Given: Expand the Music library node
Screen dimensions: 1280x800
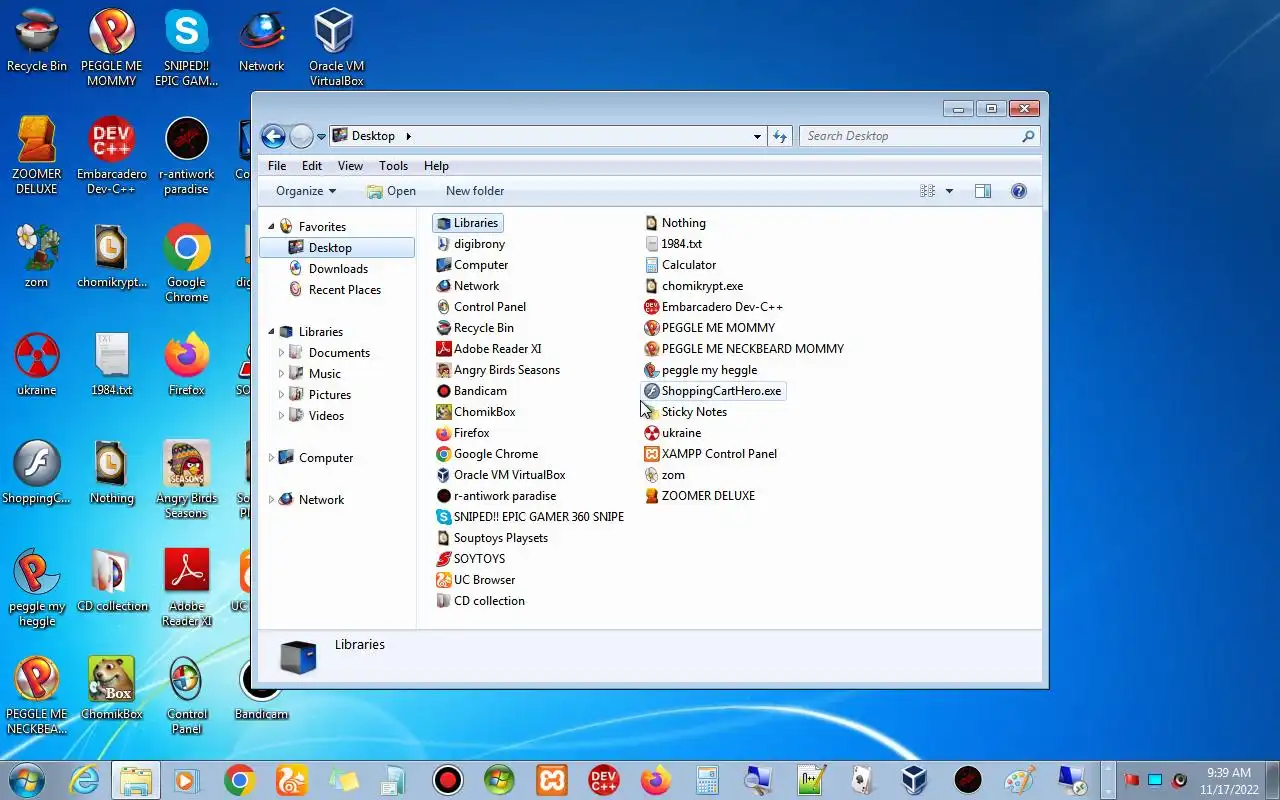Looking at the screenshot, I should [x=281, y=374].
